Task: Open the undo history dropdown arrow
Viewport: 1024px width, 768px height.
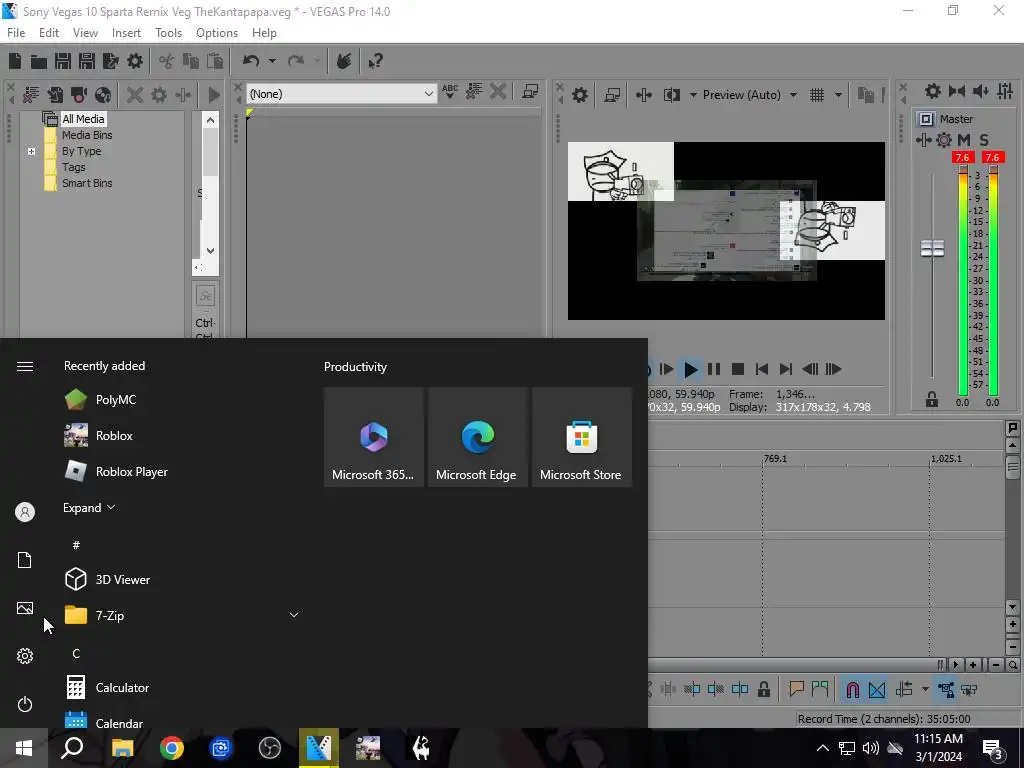Action: [x=272, y=61]
